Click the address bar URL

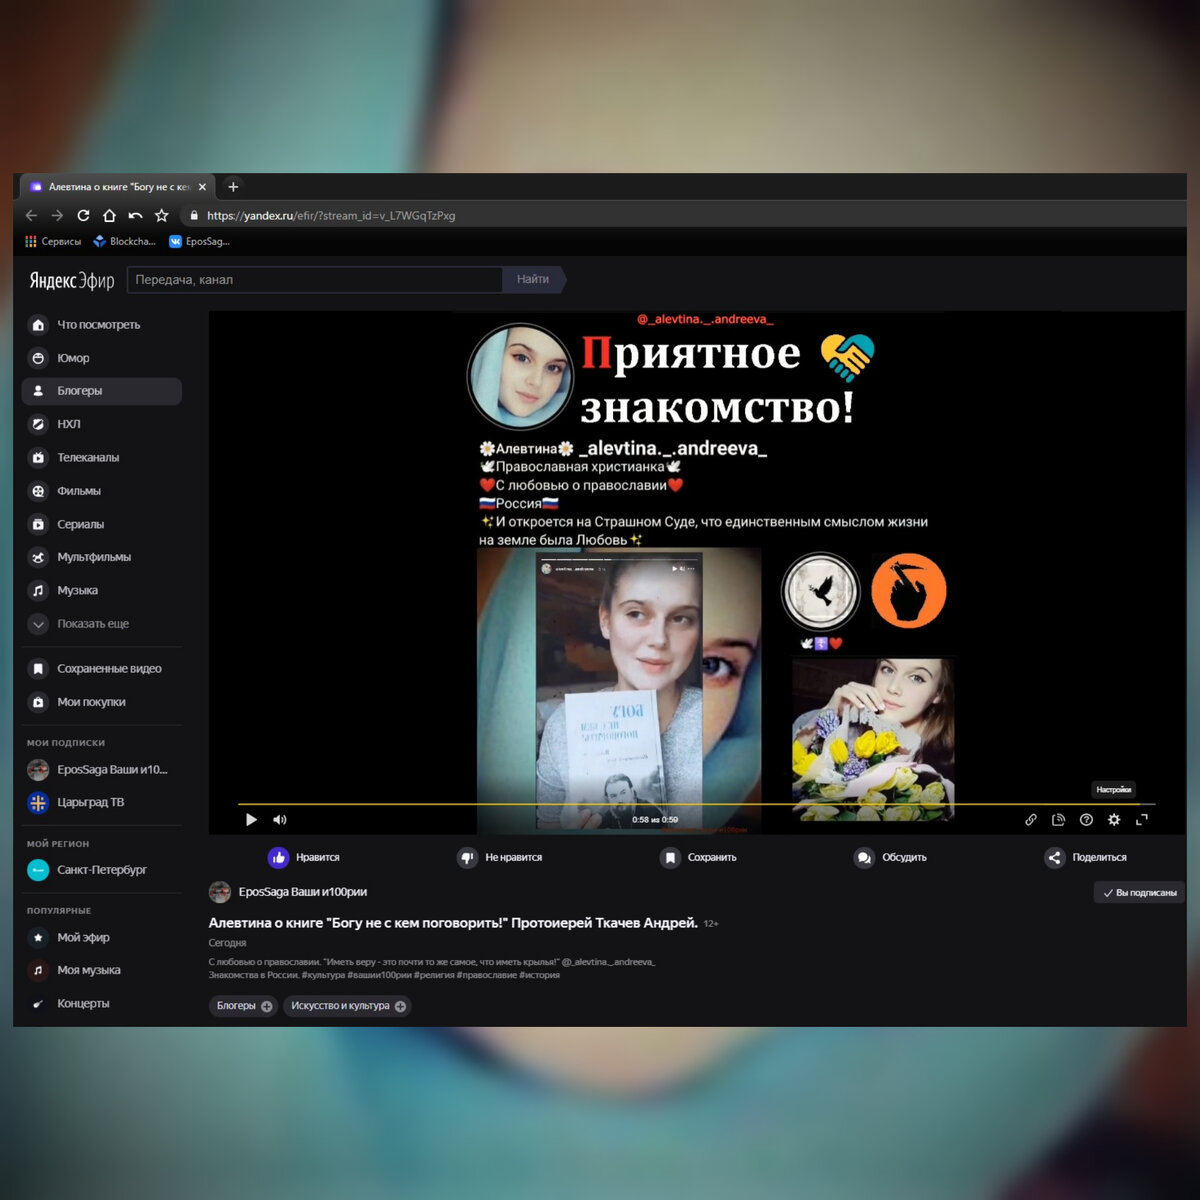point(331,216)
